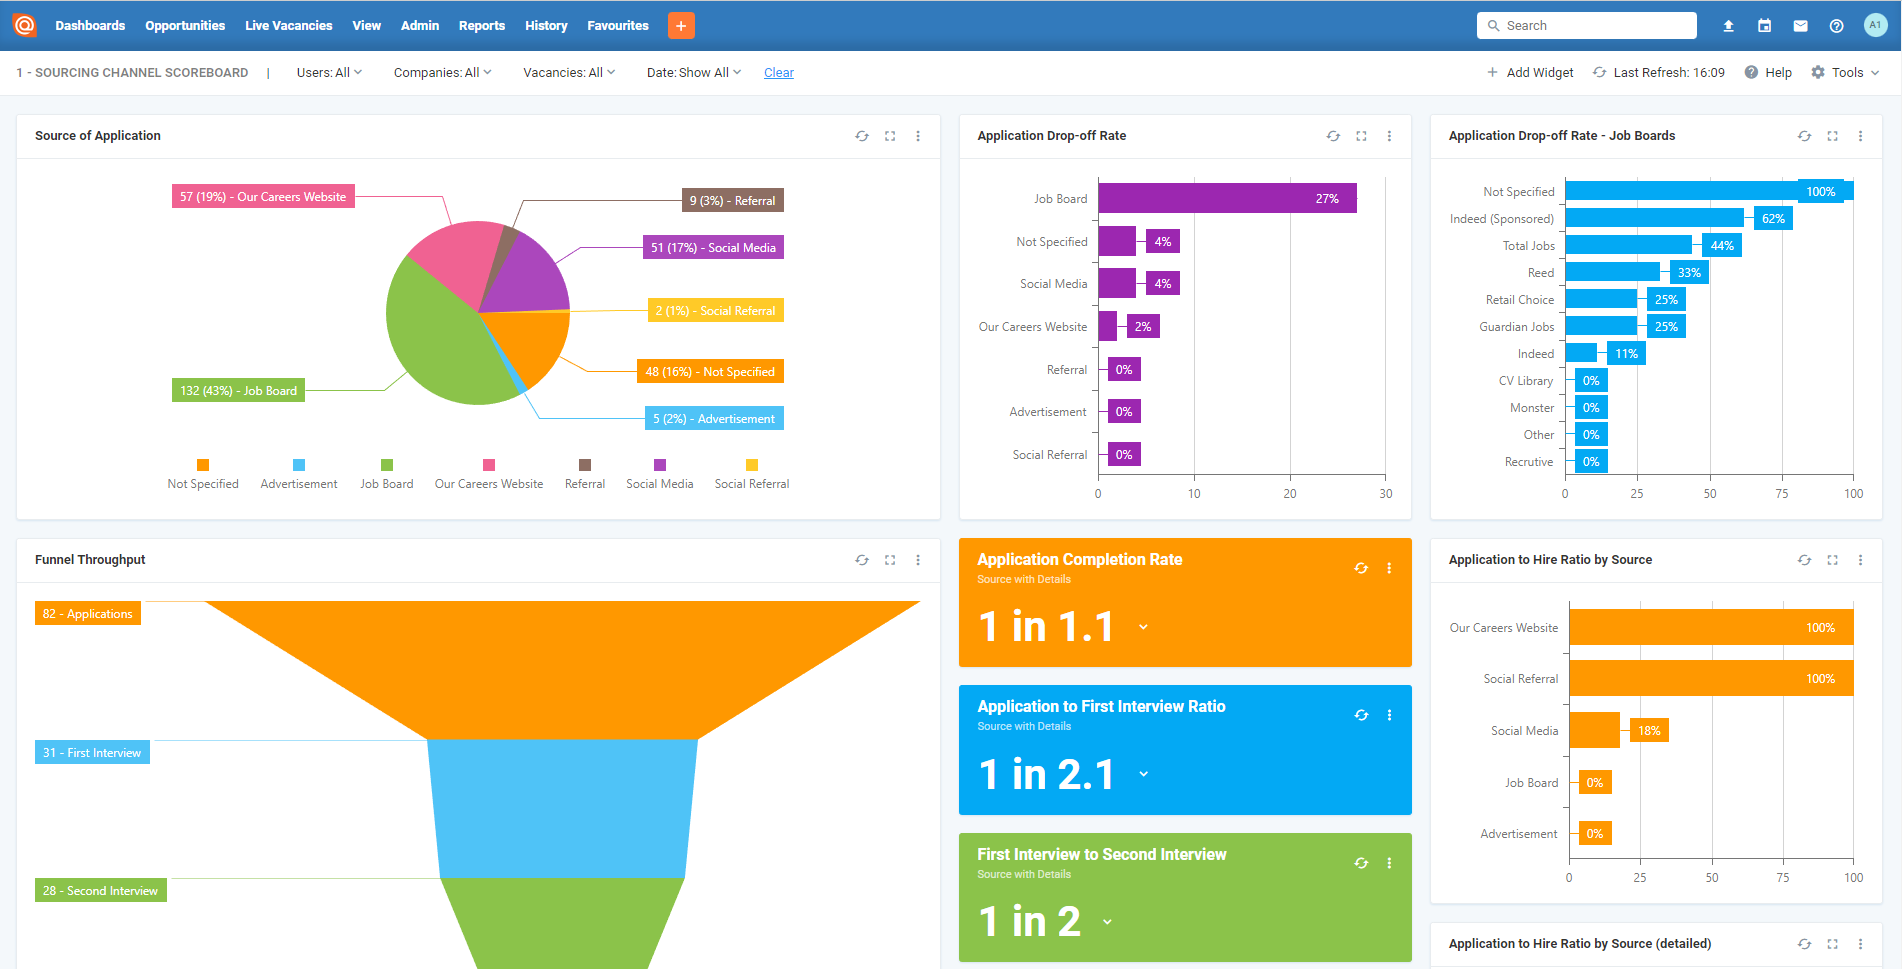Refresh the Source of Application widget
This screenshot has height=969, width=1902.
point(862,136)
